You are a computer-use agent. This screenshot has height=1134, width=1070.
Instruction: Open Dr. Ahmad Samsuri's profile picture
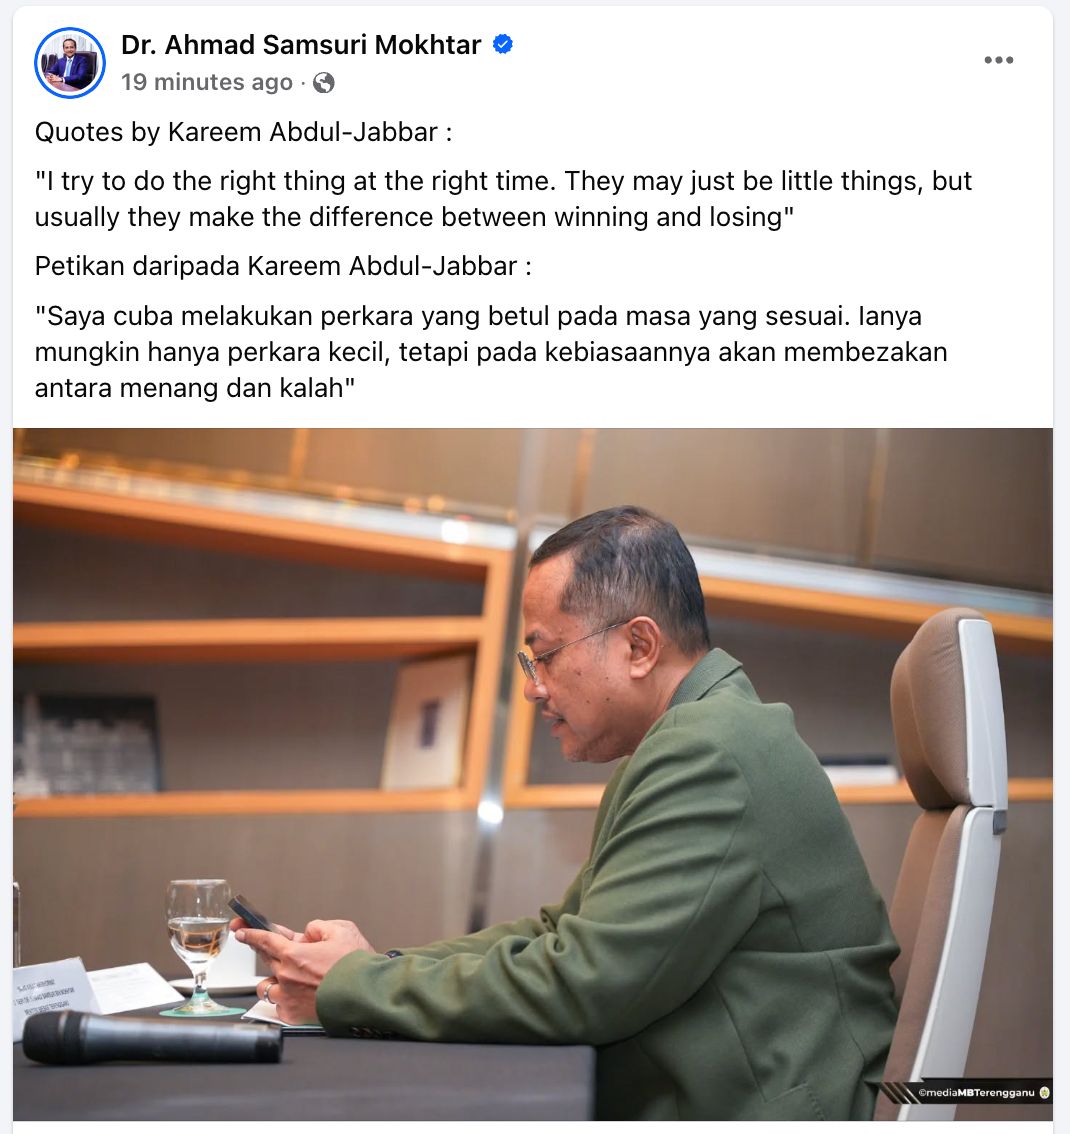coord(69,63)
